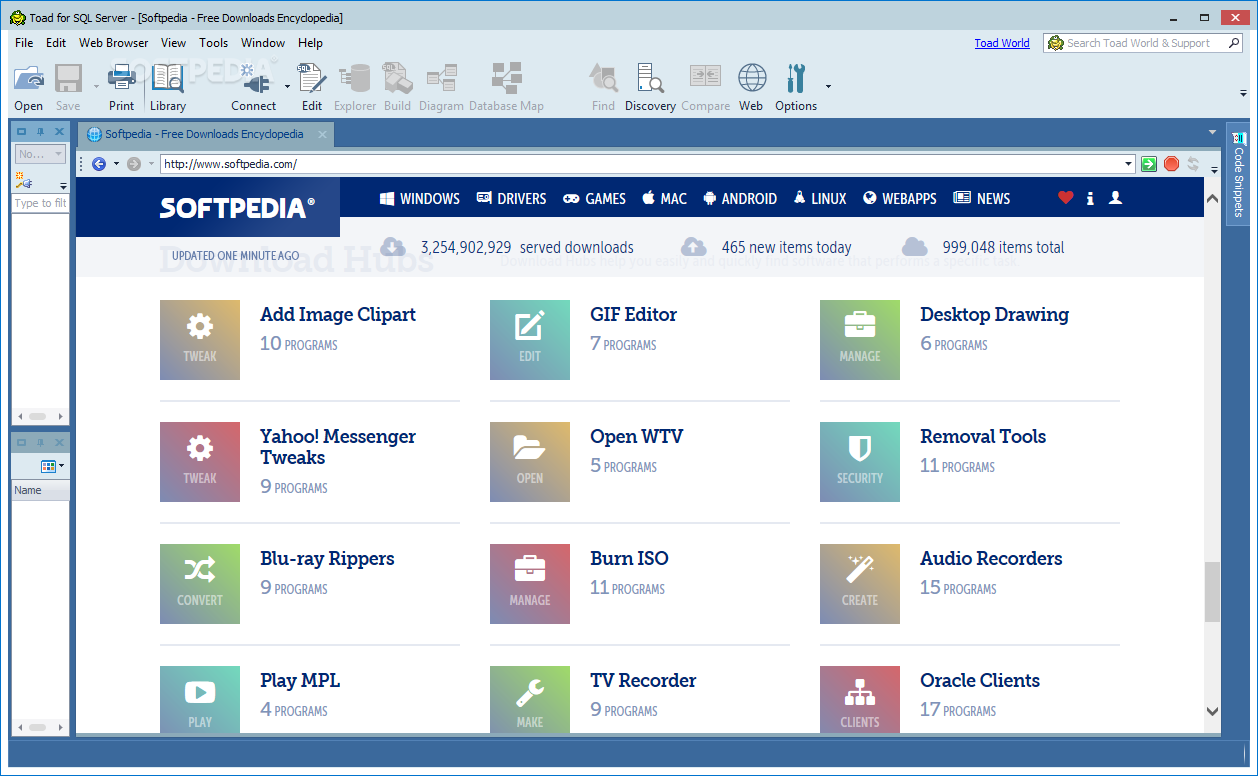The height and width of the screenshot is (776, 1258).
Task: Open the Toad World link
Action: coord(1001,43)
